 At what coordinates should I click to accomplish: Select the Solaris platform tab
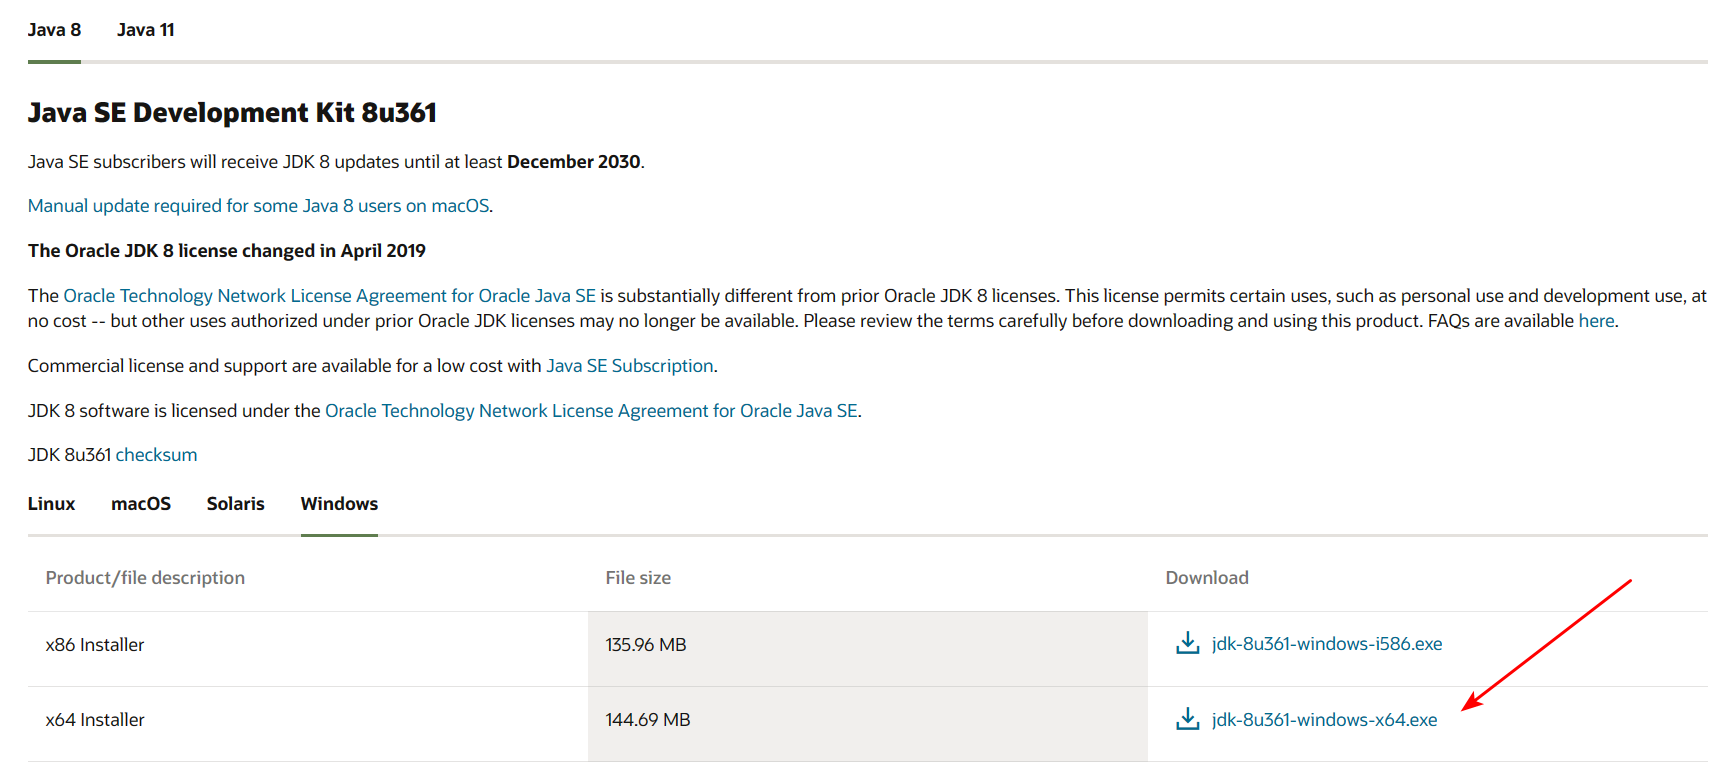235,504
